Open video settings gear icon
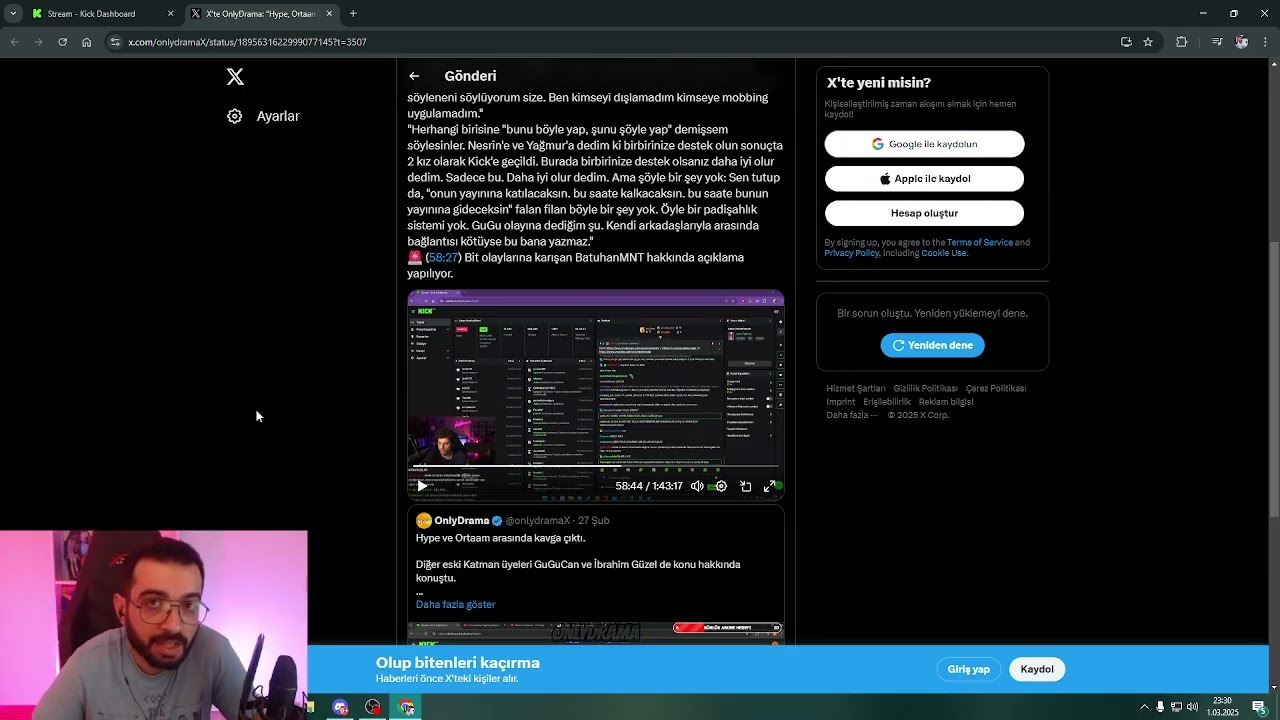Viewport: 1280px width, 720px height. coord(721,486)
